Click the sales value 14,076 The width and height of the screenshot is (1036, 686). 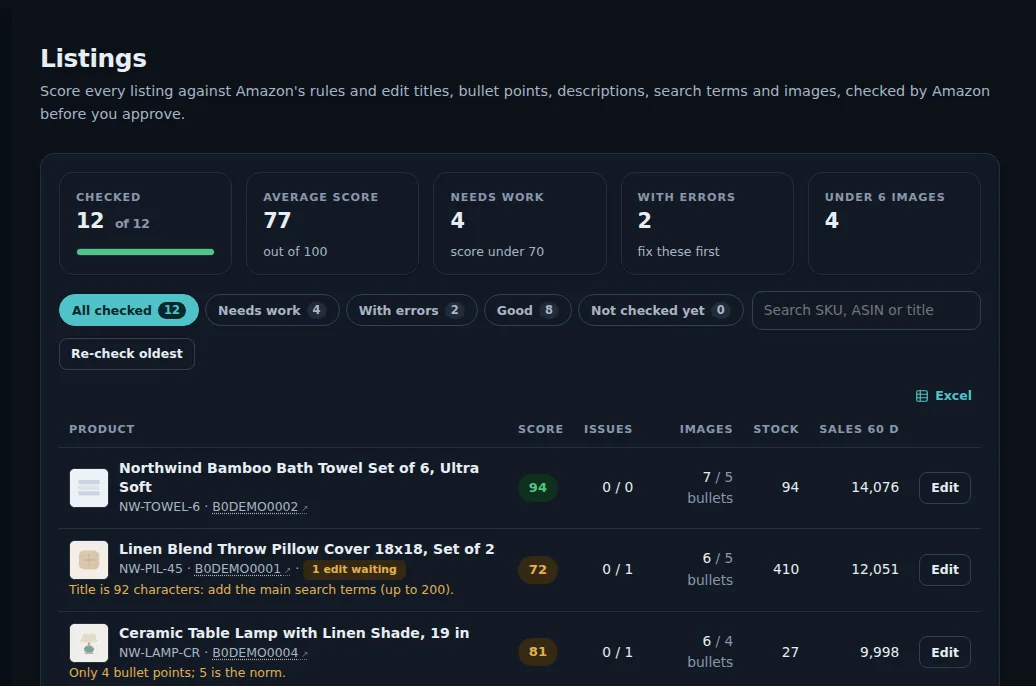click(875, 488)
